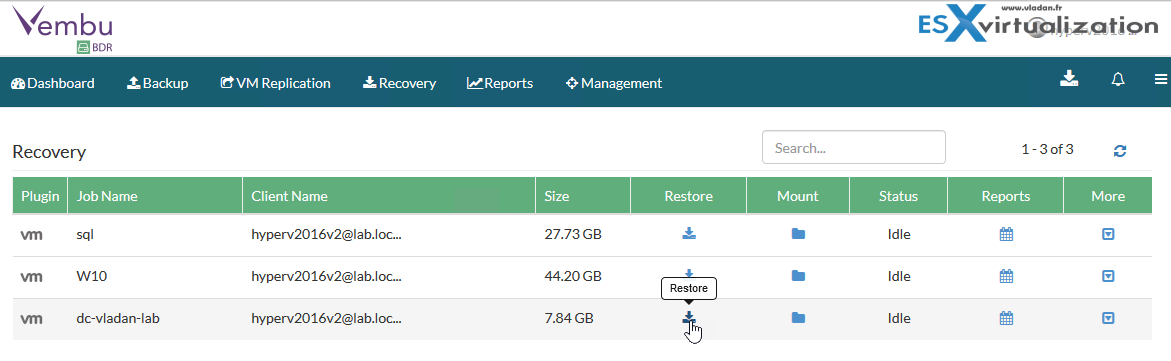The image size is (1171, 361).
Task: Open the download icon in top bar
Action: [x=1069, y=78]
